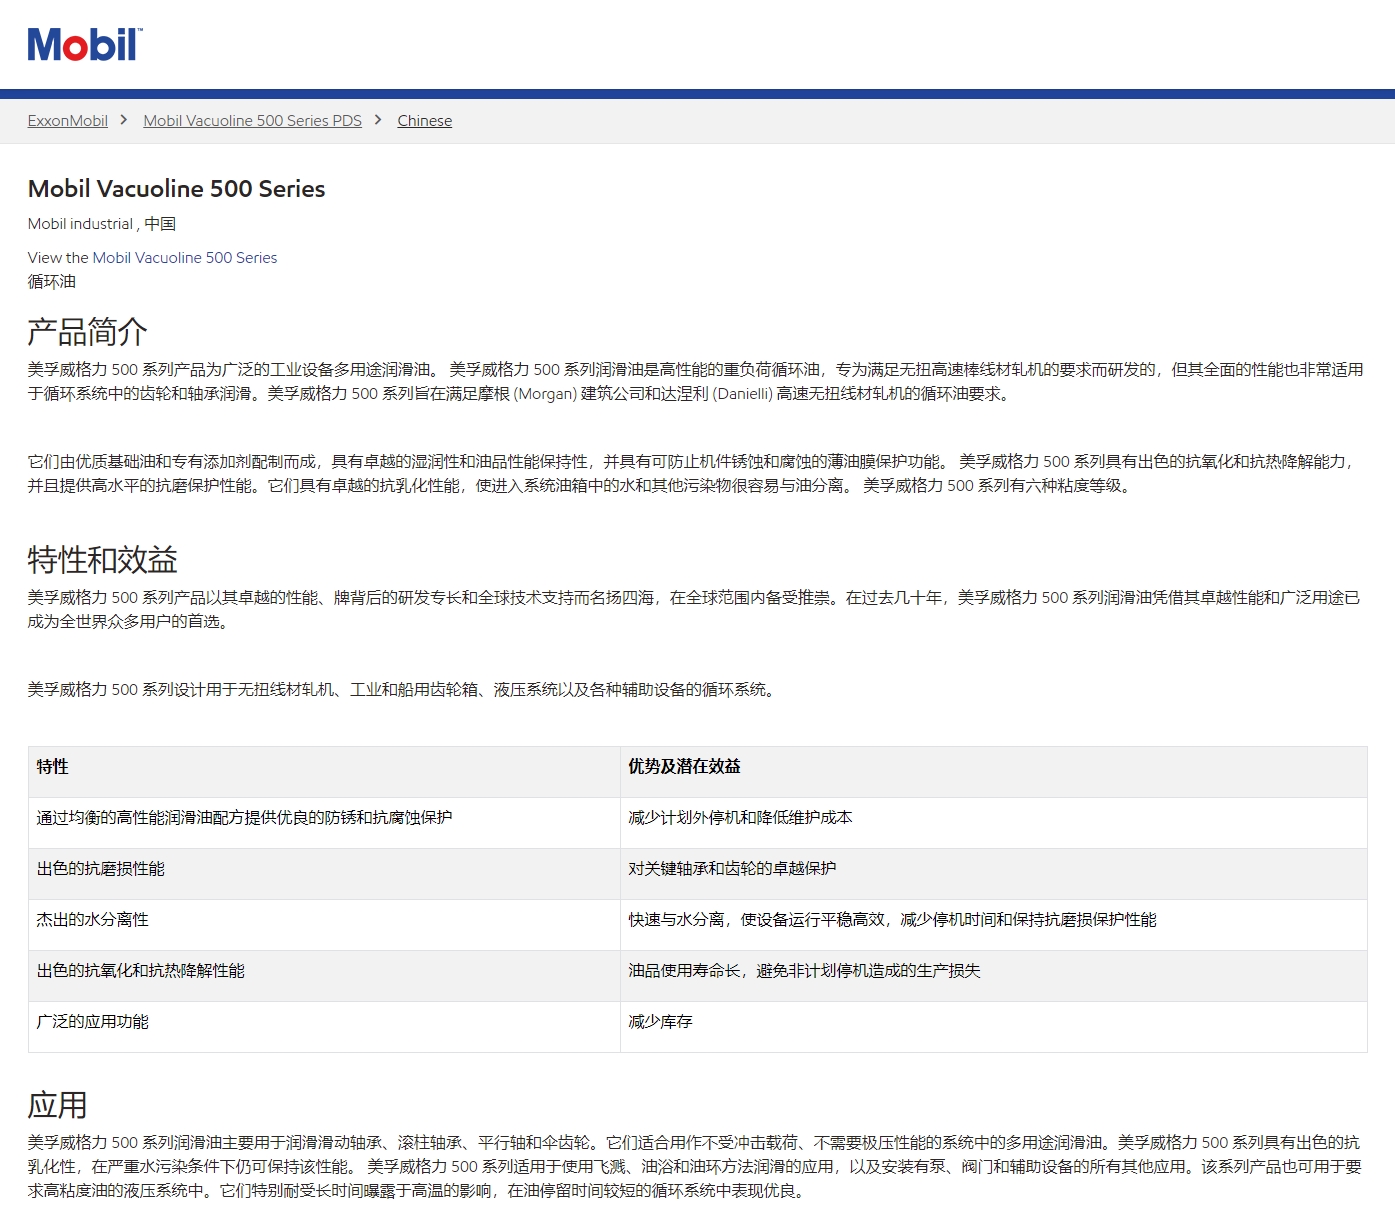Click the 循环油 category text
The height and width of the screenshot is (1232, 1395).
52,282
